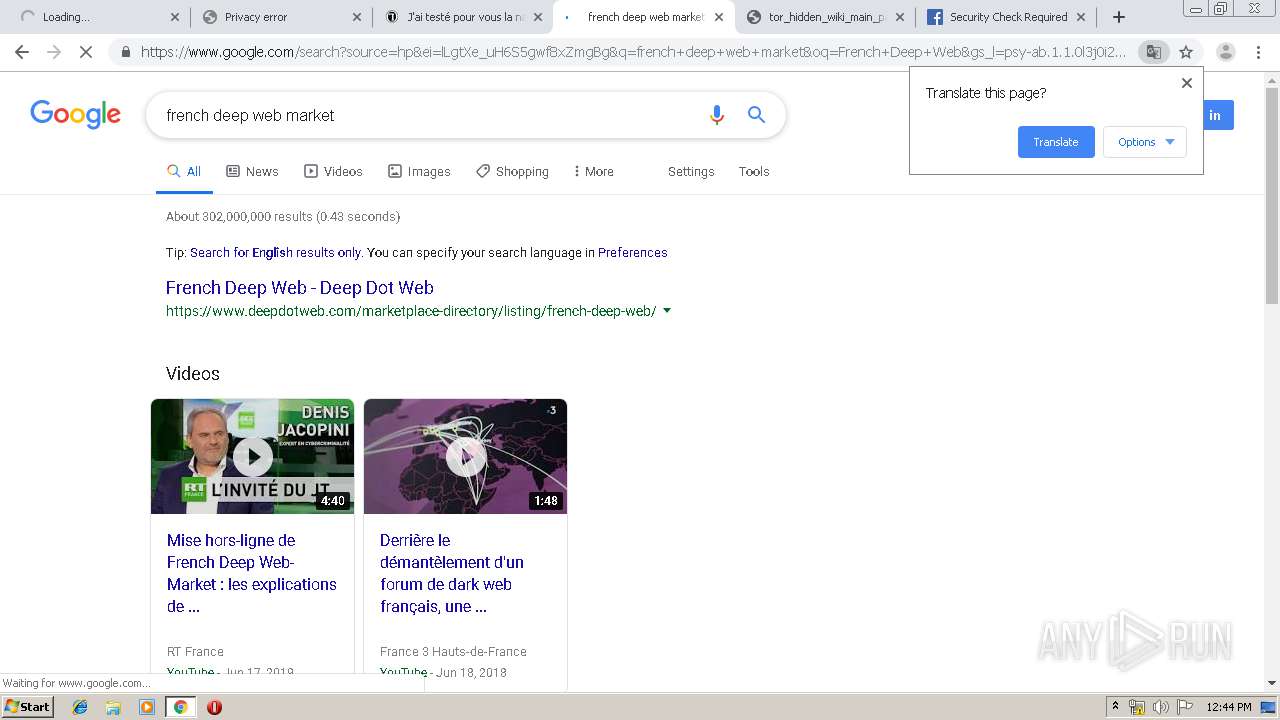1280x720 pixels.
Task: Open the dropdown arrow beside deepdotweb URL
Action: coord(667,311)
